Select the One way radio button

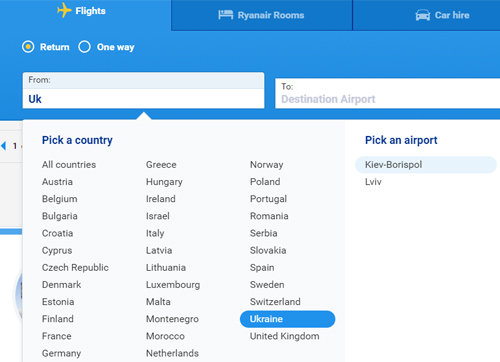pyautogui.click(x=84, y=47)
